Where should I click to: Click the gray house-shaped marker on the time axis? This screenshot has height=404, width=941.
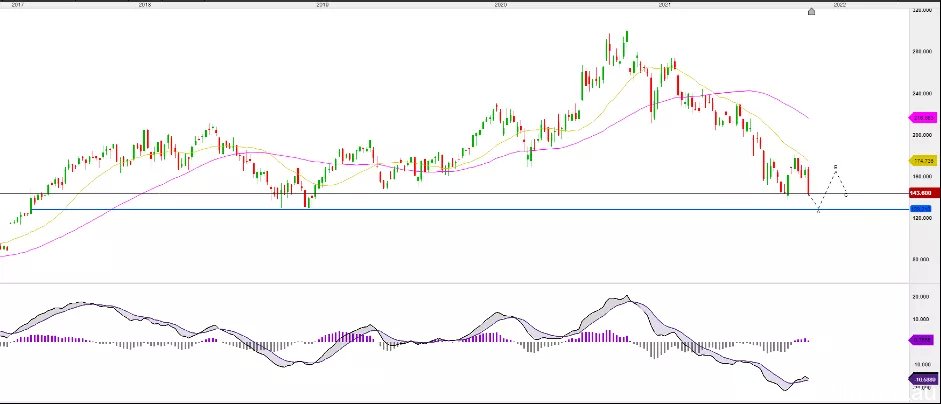pyautogui.click(x=811, y=11)
